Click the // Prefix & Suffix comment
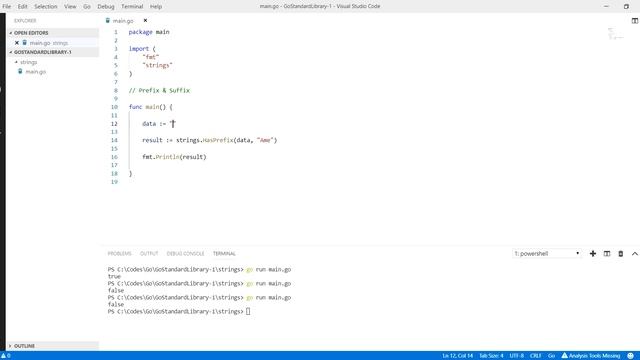 tap(159, 90)
